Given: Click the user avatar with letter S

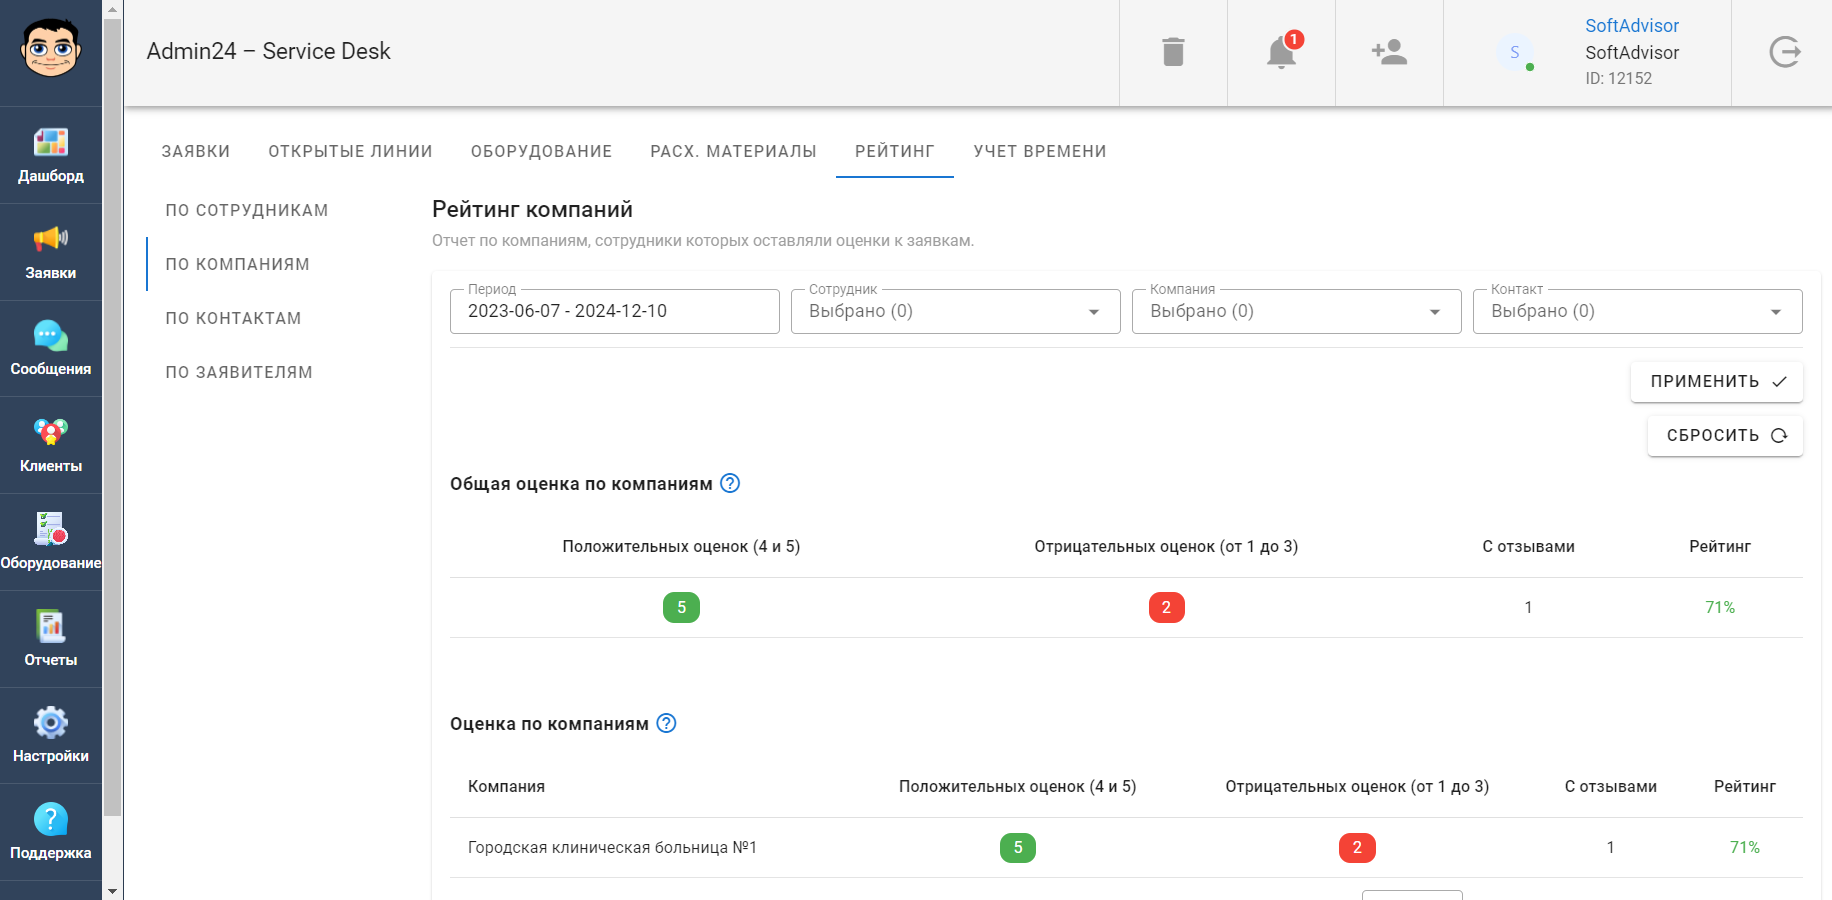Looking at the screenshot, I should pos(1515,52).
